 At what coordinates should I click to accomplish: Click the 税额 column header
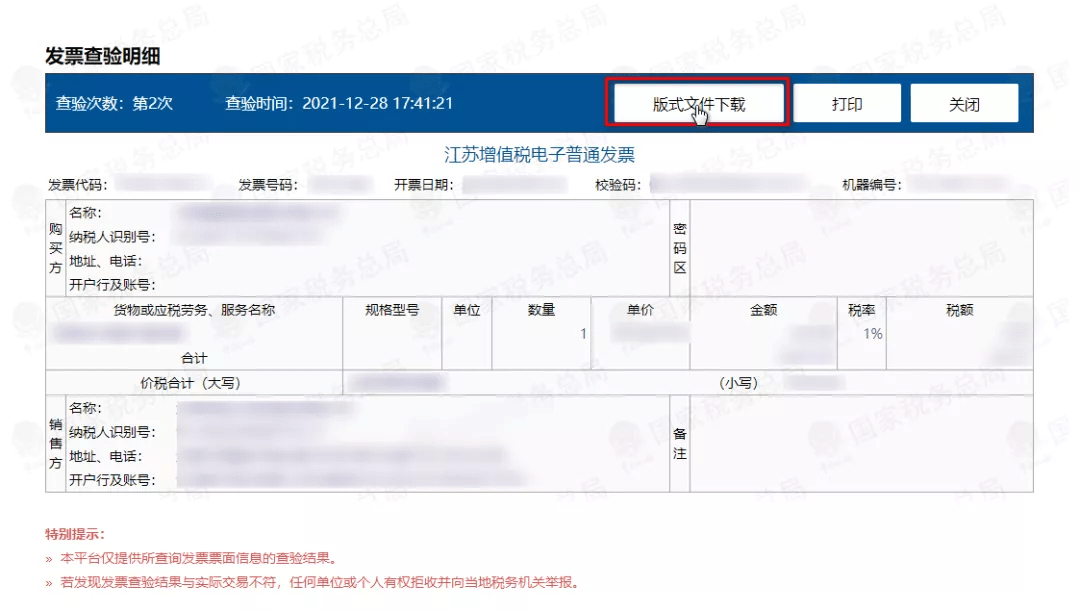point(959,310)
